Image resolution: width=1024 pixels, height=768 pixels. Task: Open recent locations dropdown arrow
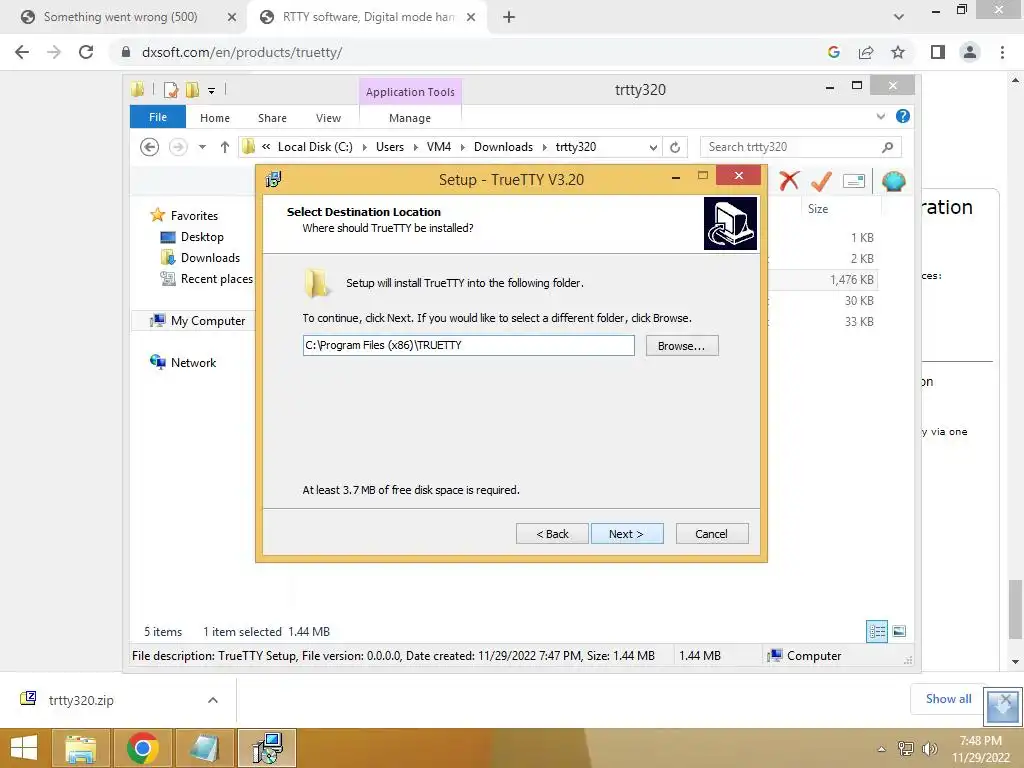(x=202, y=147)
